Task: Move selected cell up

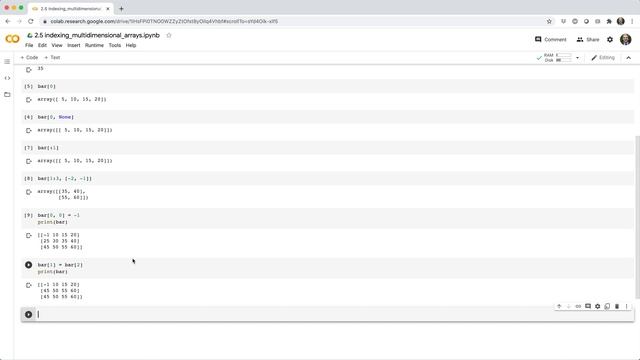Action: click(559, 306)
